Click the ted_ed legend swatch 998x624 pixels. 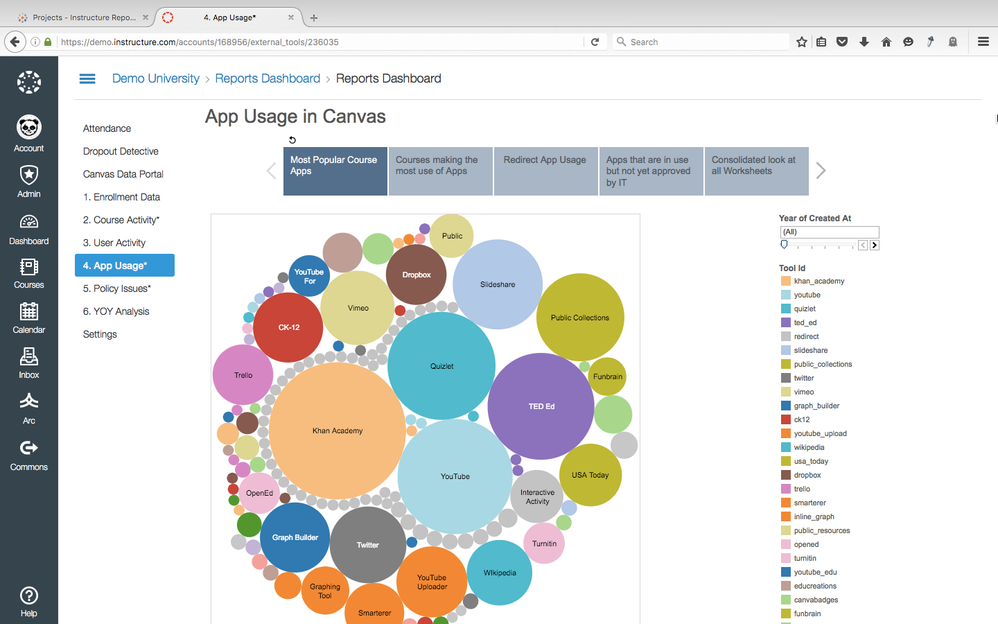786,323
